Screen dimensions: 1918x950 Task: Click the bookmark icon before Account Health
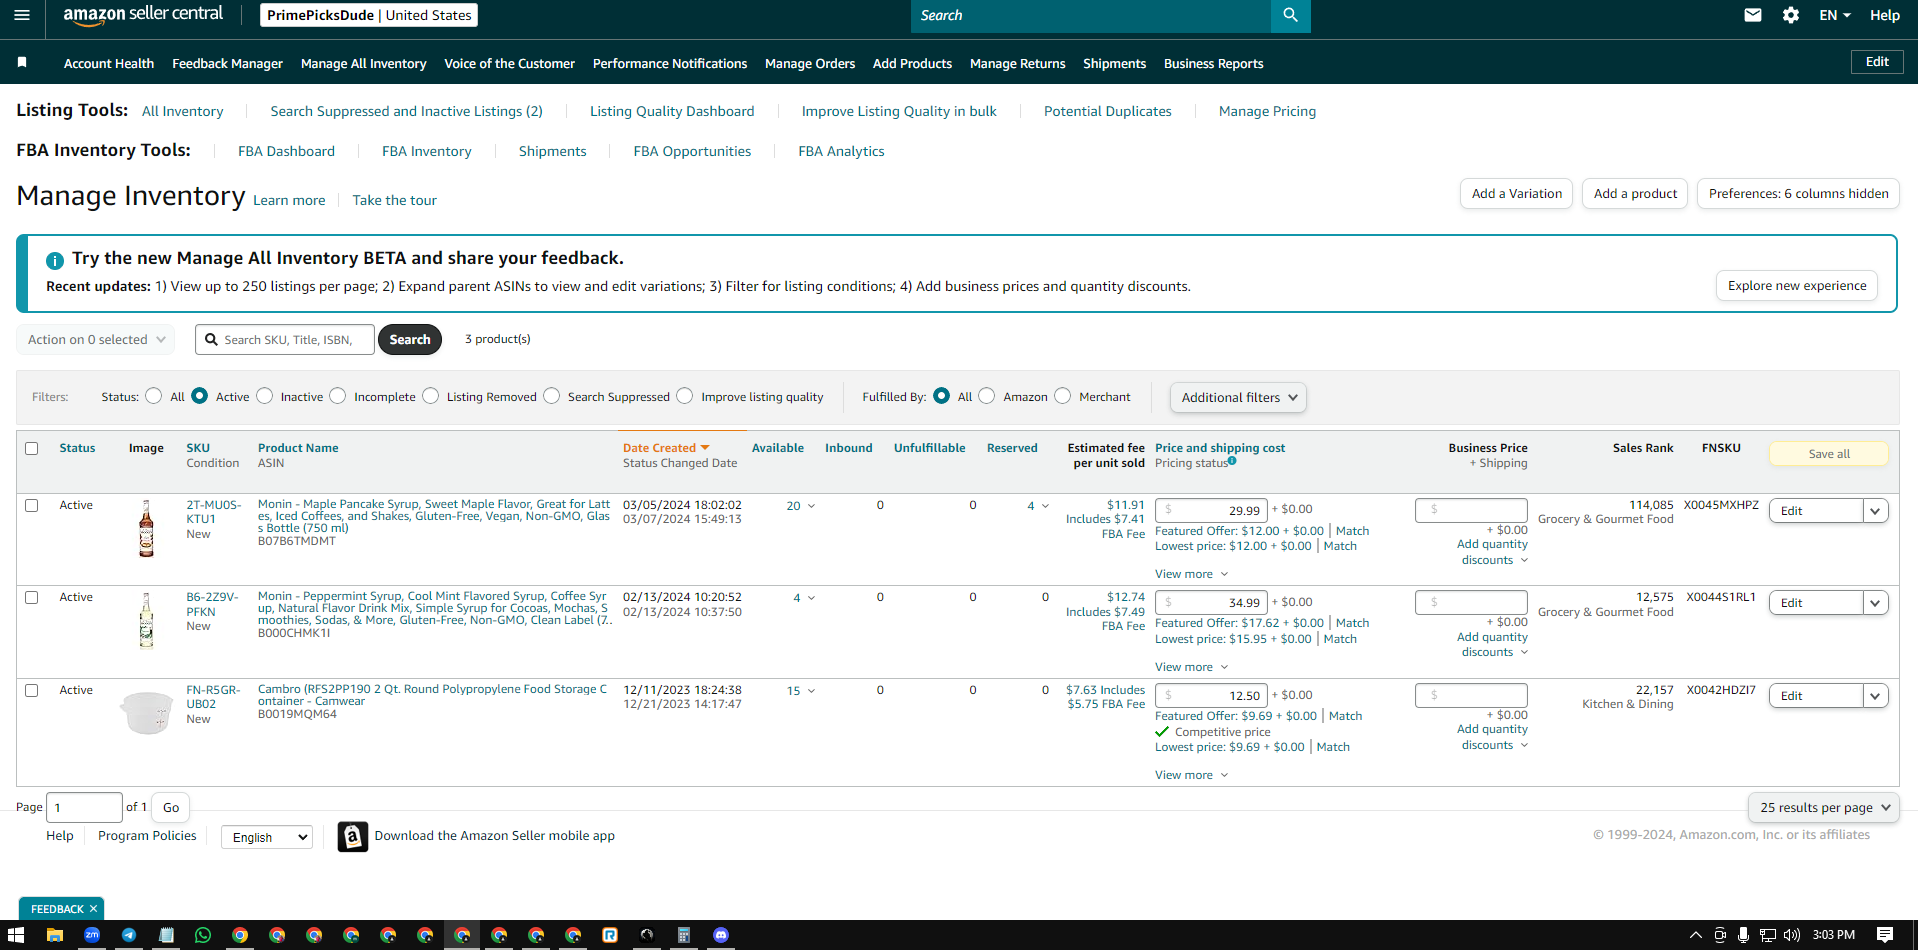pyautogui.click(x=22, y=63)
